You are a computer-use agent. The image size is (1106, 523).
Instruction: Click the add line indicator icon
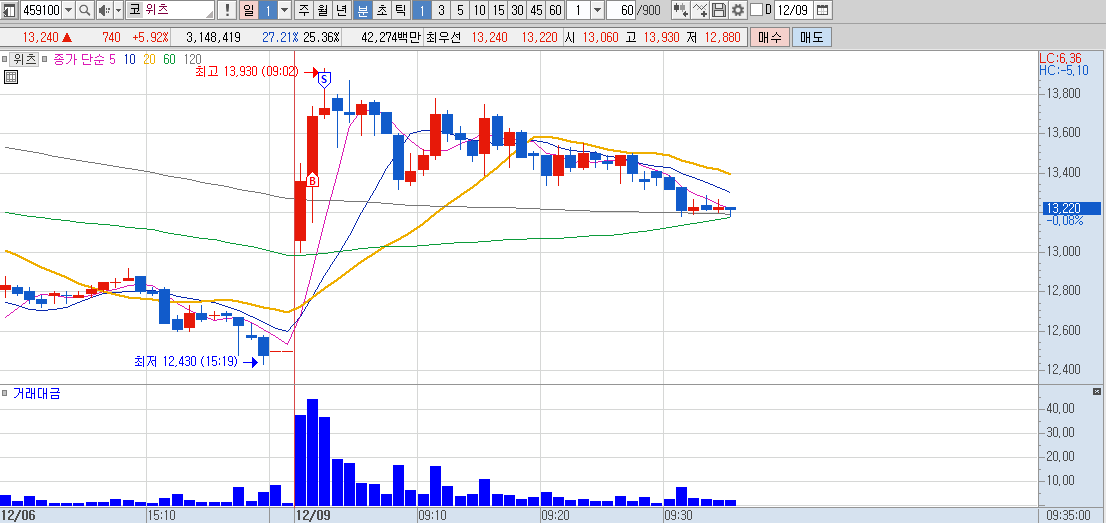[700, 10]
